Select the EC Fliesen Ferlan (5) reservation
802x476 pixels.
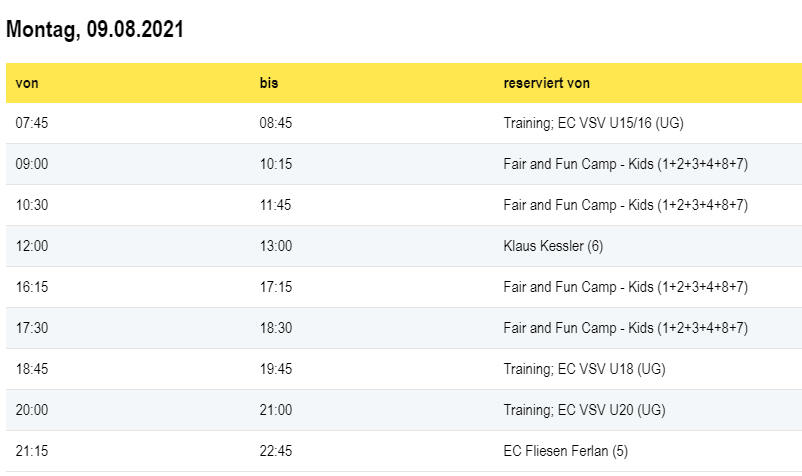[565, 451]
